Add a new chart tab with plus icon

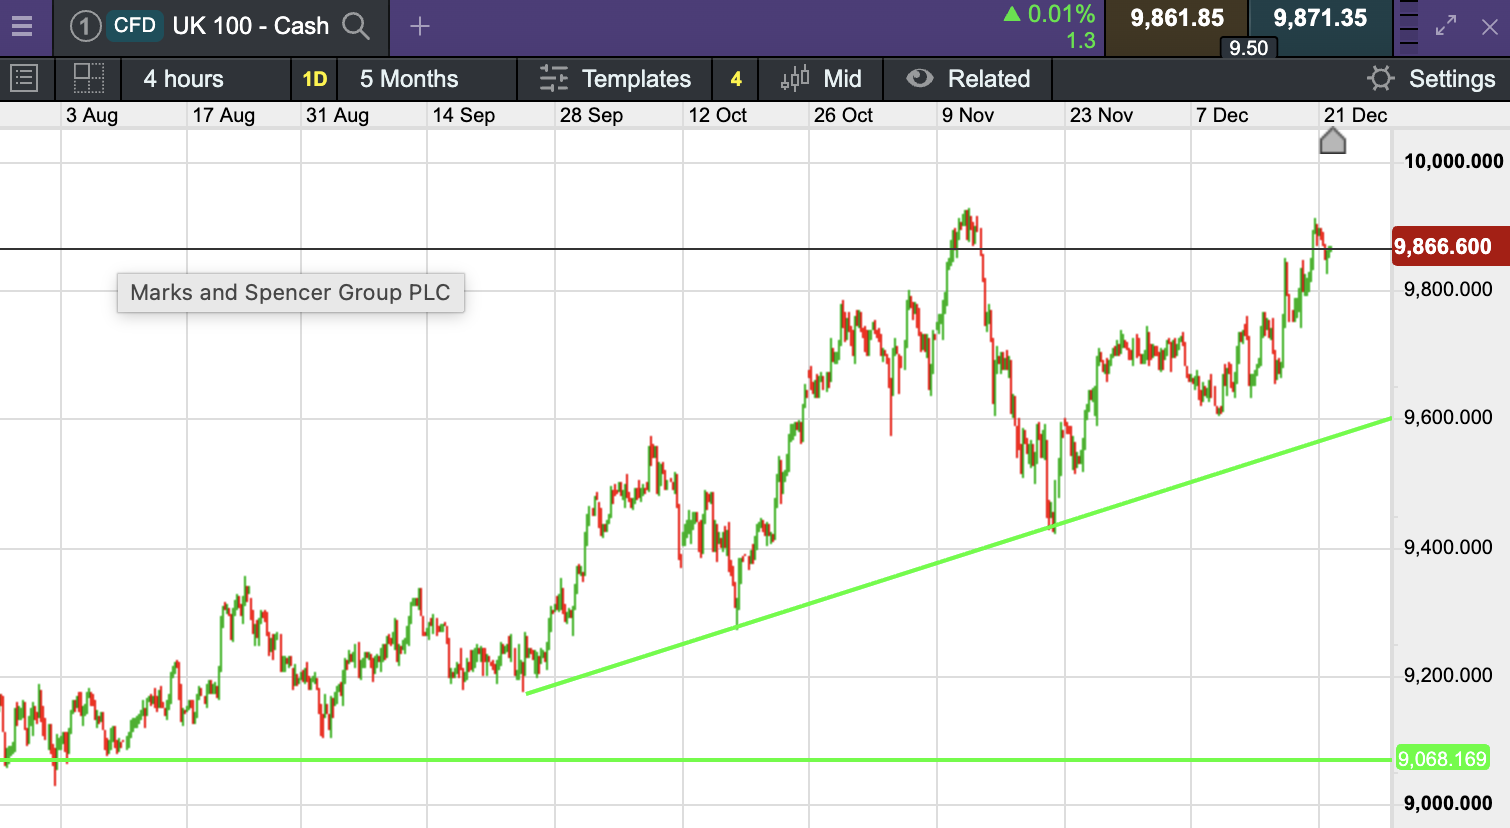420,26
